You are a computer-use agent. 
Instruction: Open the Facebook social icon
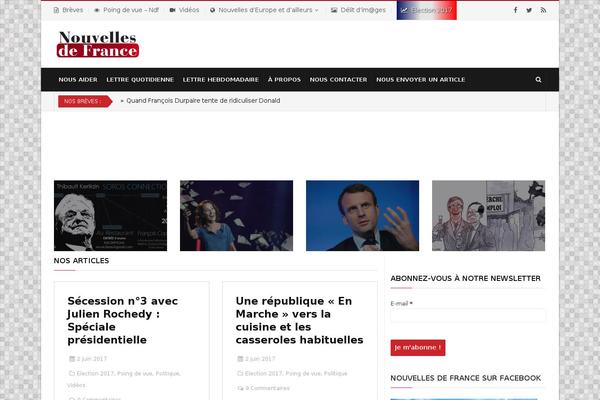(x=515, y=10)
